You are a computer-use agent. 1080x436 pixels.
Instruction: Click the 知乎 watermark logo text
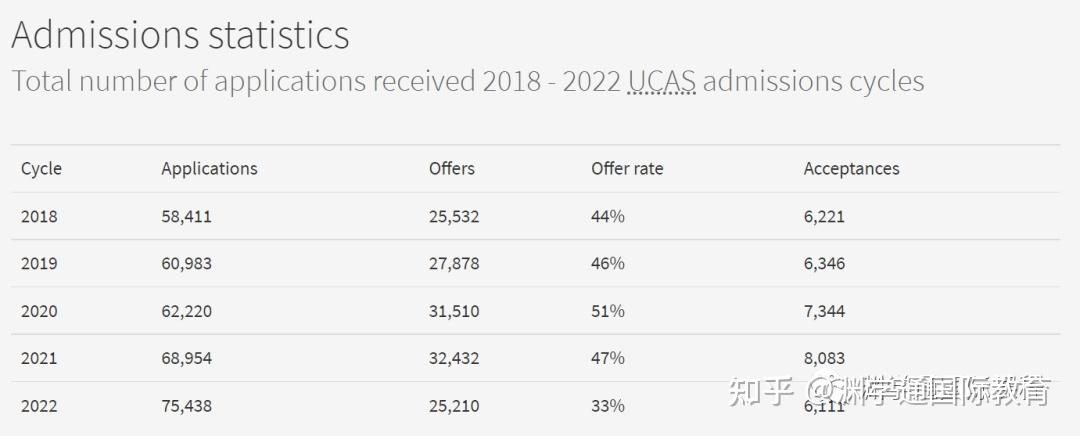(x=762, y=391)
